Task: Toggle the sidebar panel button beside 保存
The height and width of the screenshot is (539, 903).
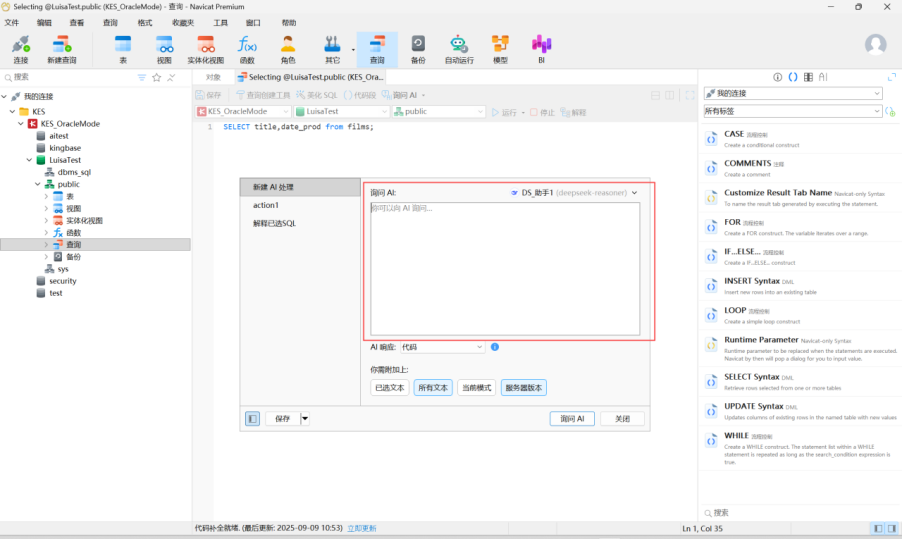Action: pos(253,419)
